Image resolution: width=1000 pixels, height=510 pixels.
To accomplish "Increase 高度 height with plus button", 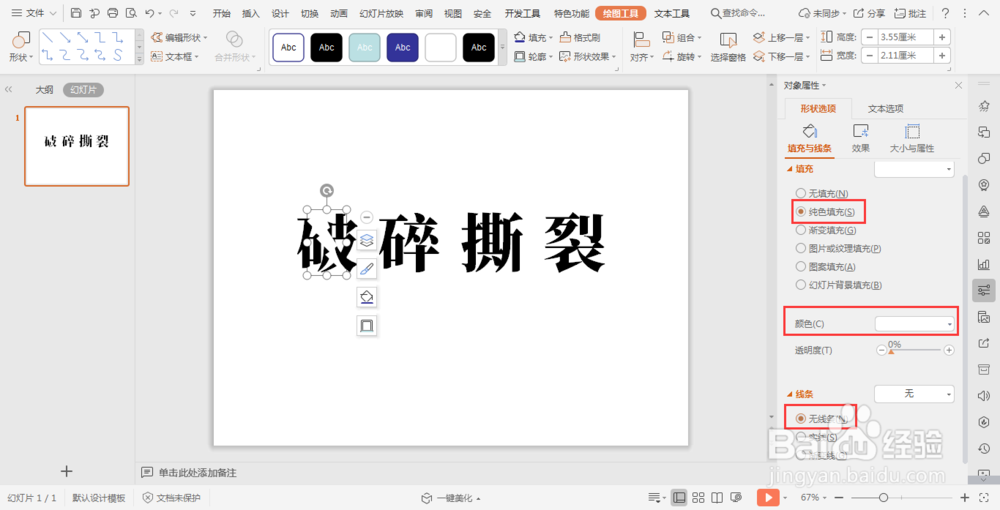I will coord(942,38).
